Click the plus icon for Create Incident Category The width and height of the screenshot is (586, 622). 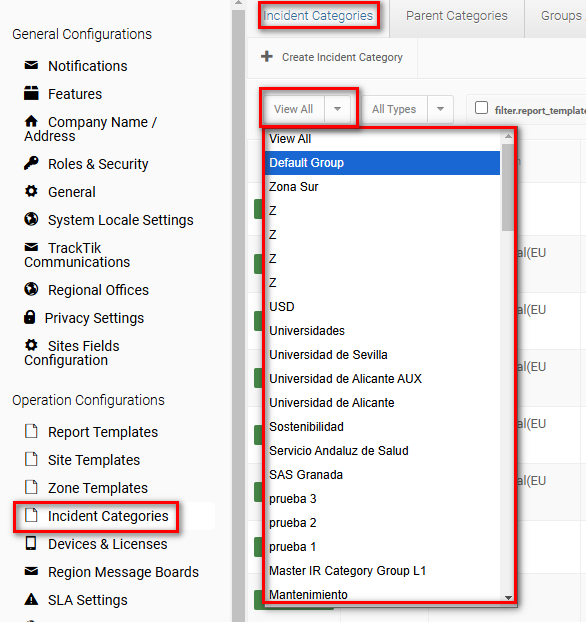pyautogui.click(x=267, y=56)
